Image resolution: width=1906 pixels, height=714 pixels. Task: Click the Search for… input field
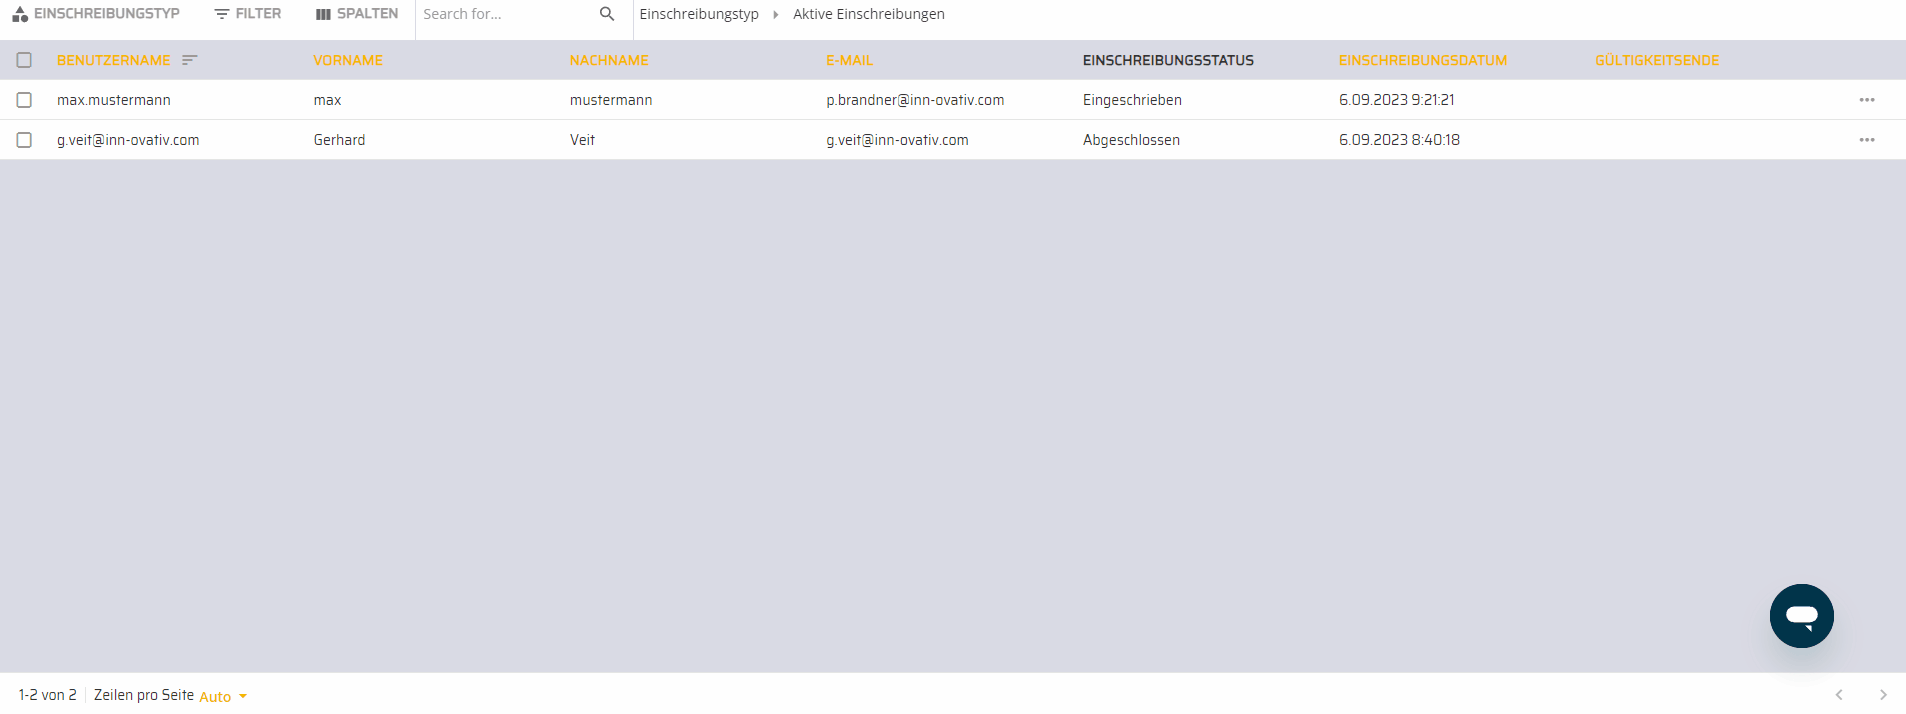point(506,14)
